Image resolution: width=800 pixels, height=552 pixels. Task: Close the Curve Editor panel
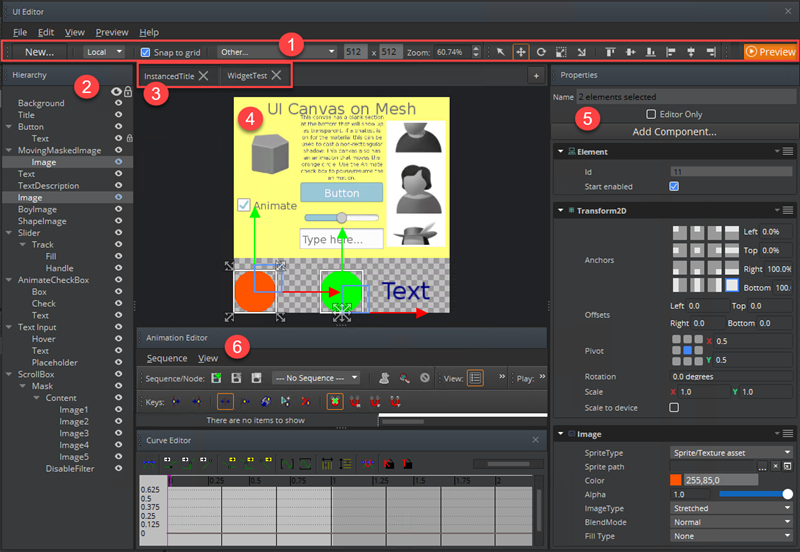pyautogui.click(x=535, y=440)
